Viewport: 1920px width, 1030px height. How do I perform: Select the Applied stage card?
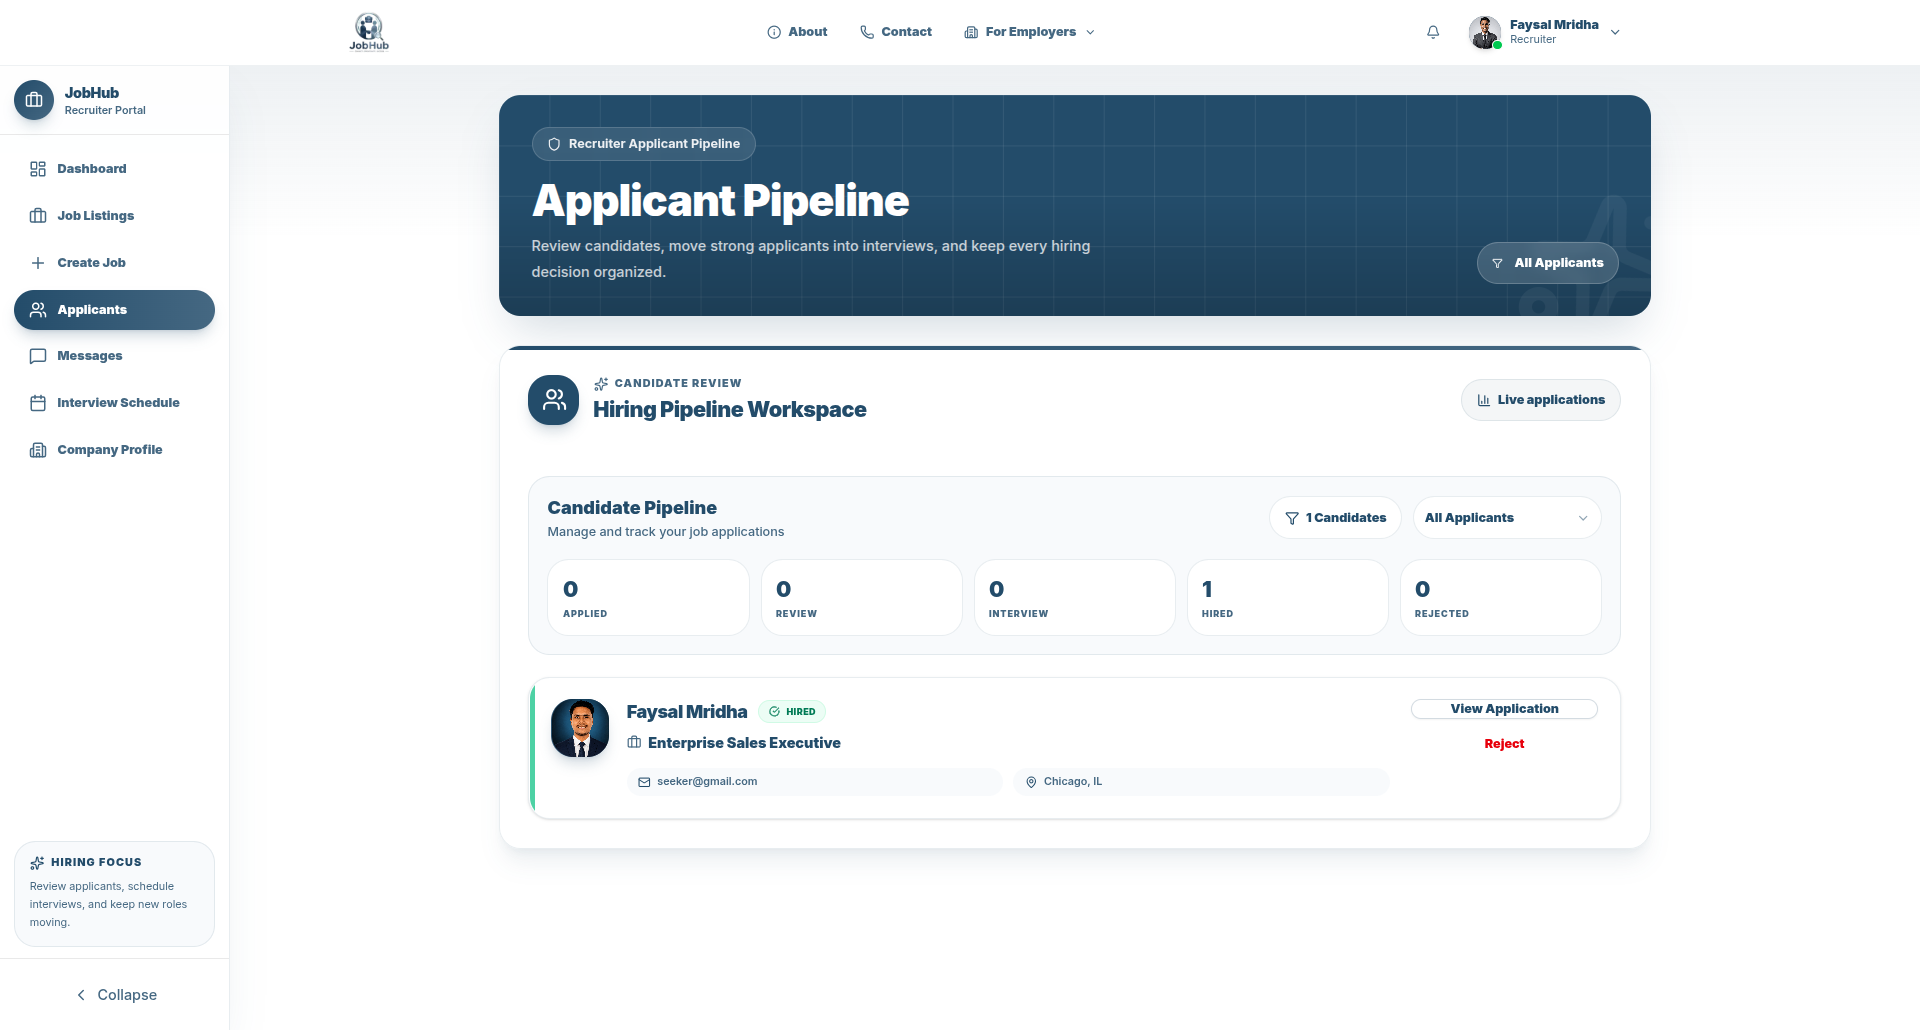point(648,598)
